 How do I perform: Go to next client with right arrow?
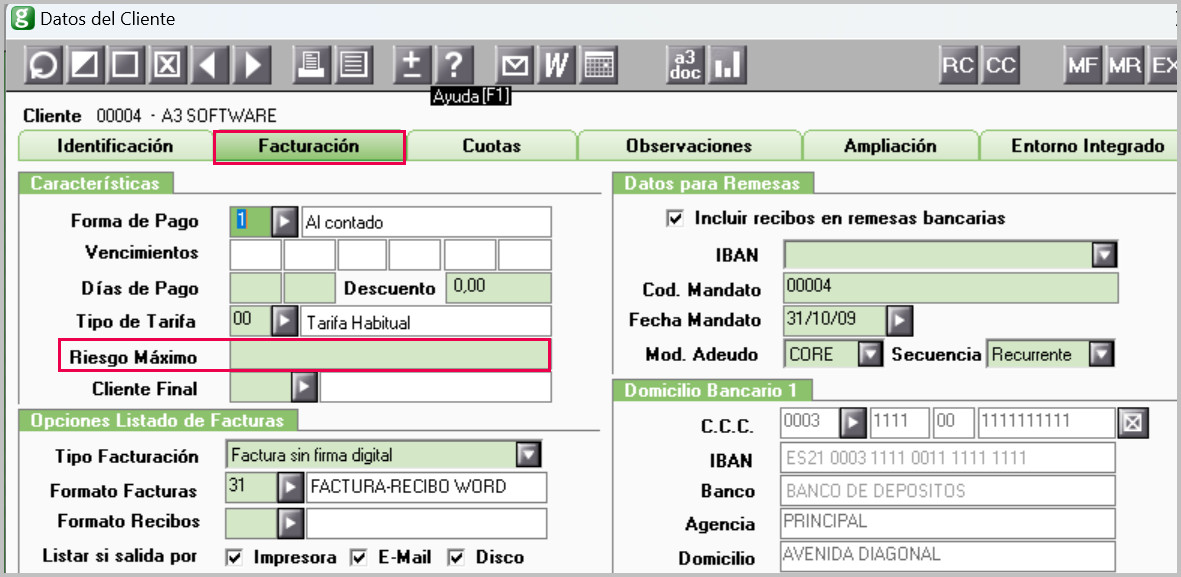coord(252,66)
